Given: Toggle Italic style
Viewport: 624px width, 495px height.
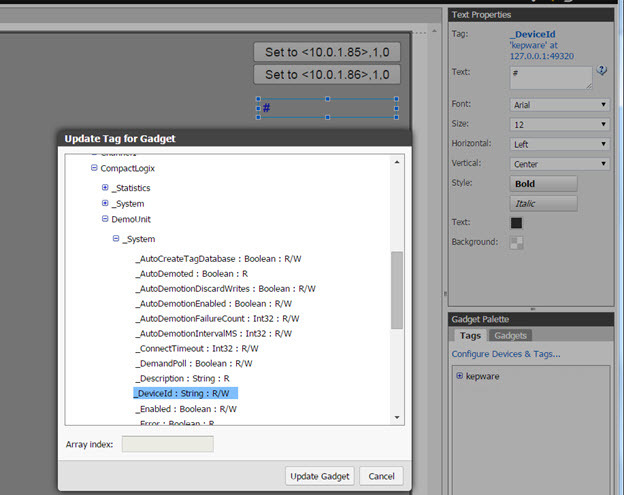Looking at the screenshot, I should (x=544, y=203).
